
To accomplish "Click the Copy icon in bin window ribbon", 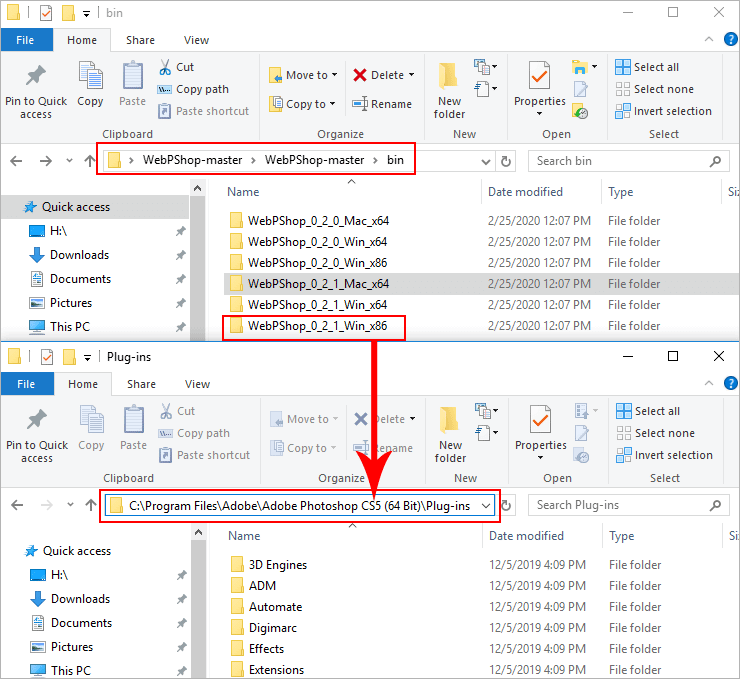I will coord(90,75).
